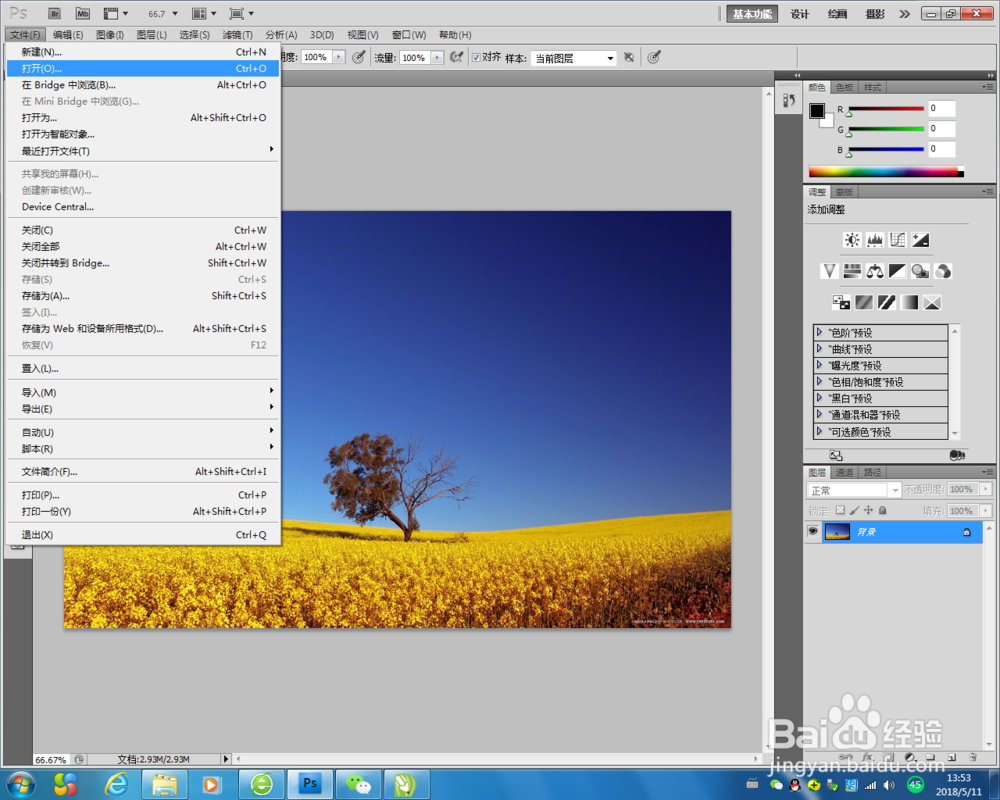
Task: Toggle lock position (move icon)
Action: pos(869,510)
